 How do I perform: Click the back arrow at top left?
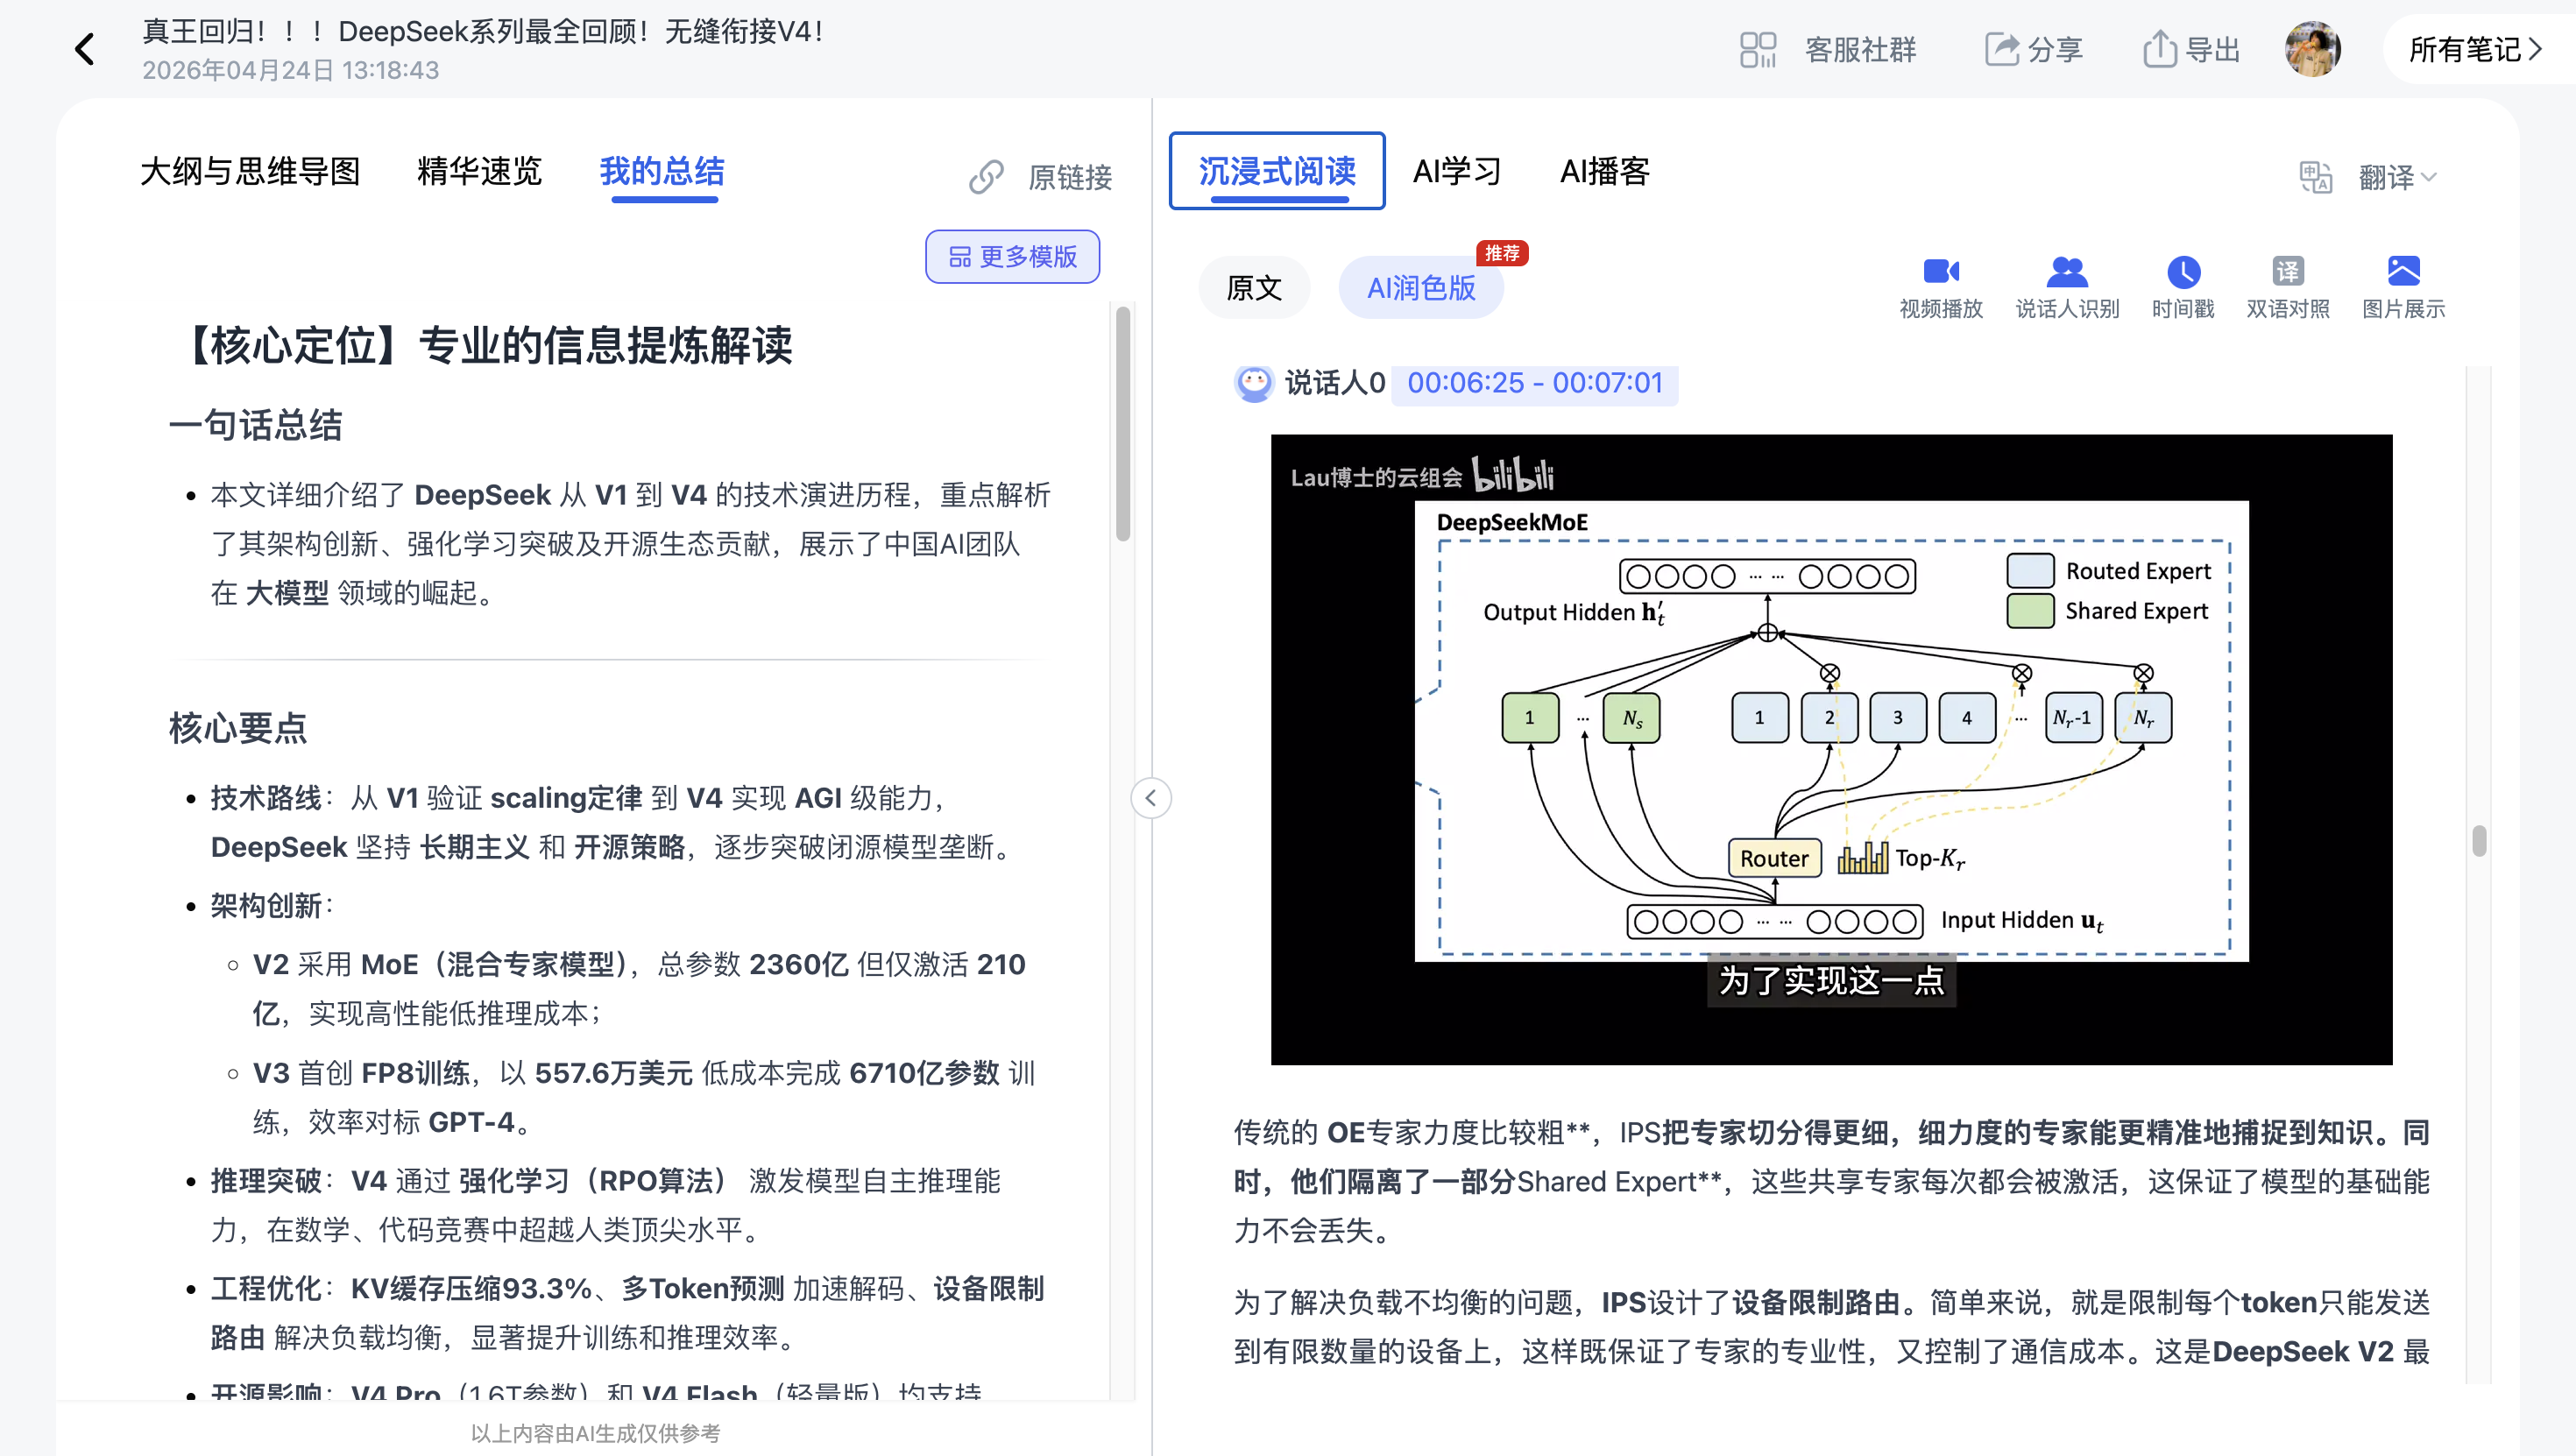84,48
